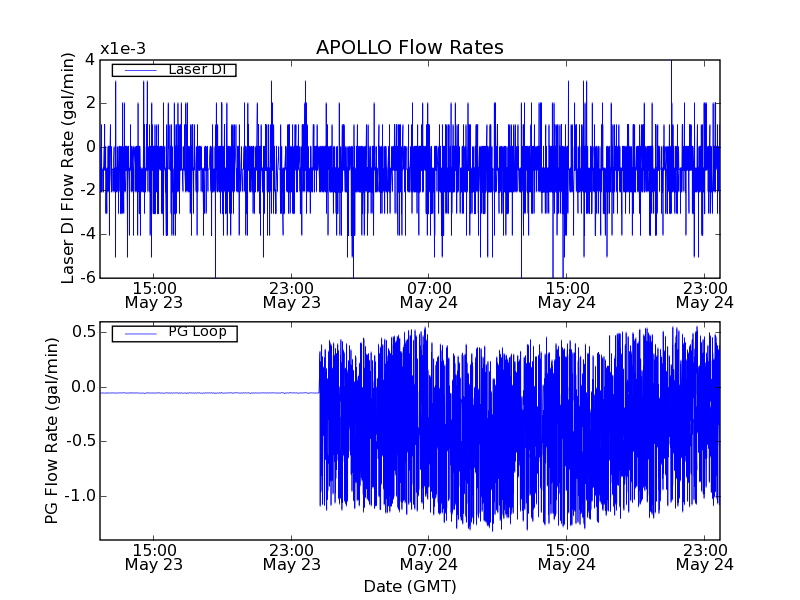
Task: Select the PG Loop legend label
Action: [197, 332]
